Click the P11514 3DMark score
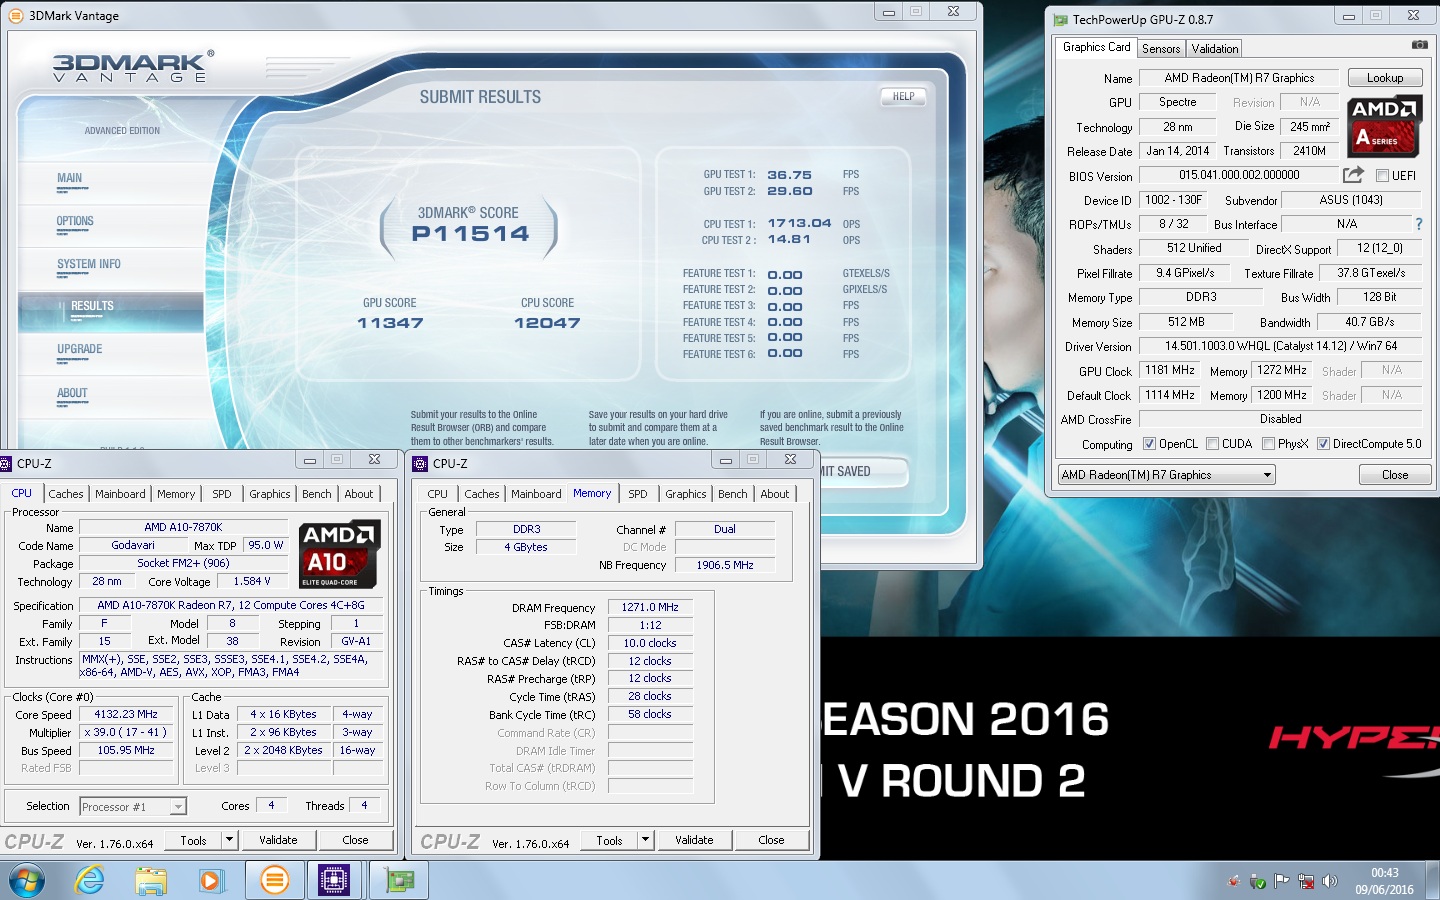 (x=470, y=234)
